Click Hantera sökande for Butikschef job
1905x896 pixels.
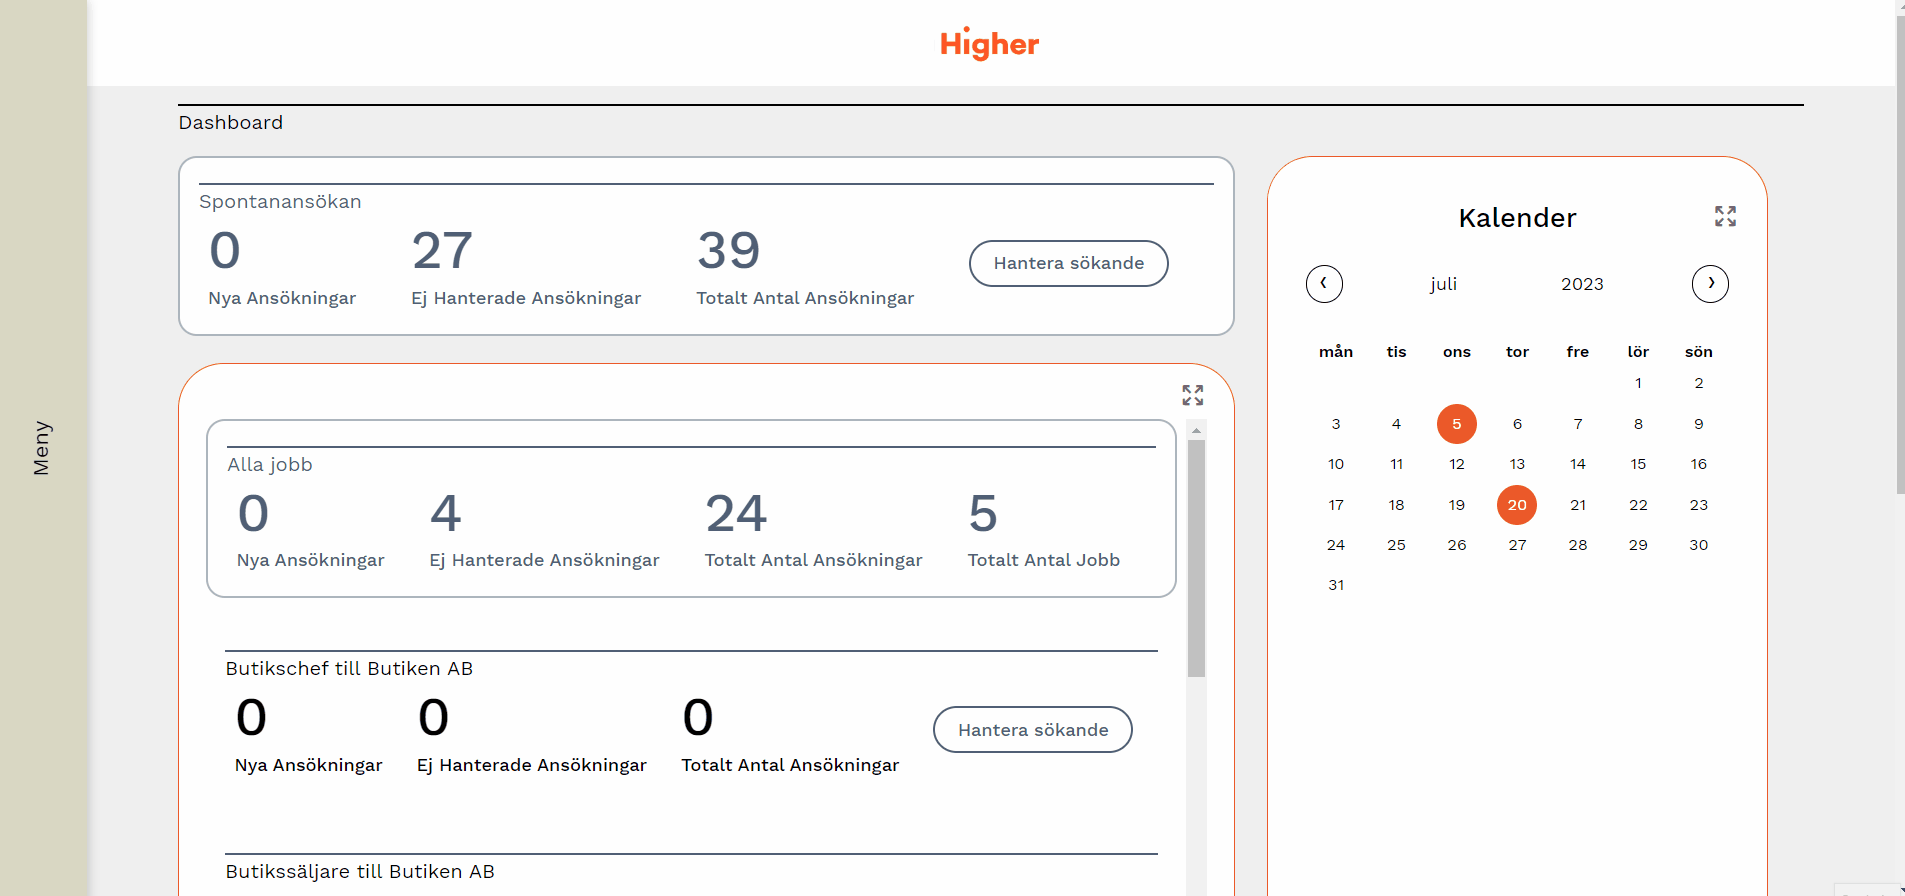[x=1032, y=730]
